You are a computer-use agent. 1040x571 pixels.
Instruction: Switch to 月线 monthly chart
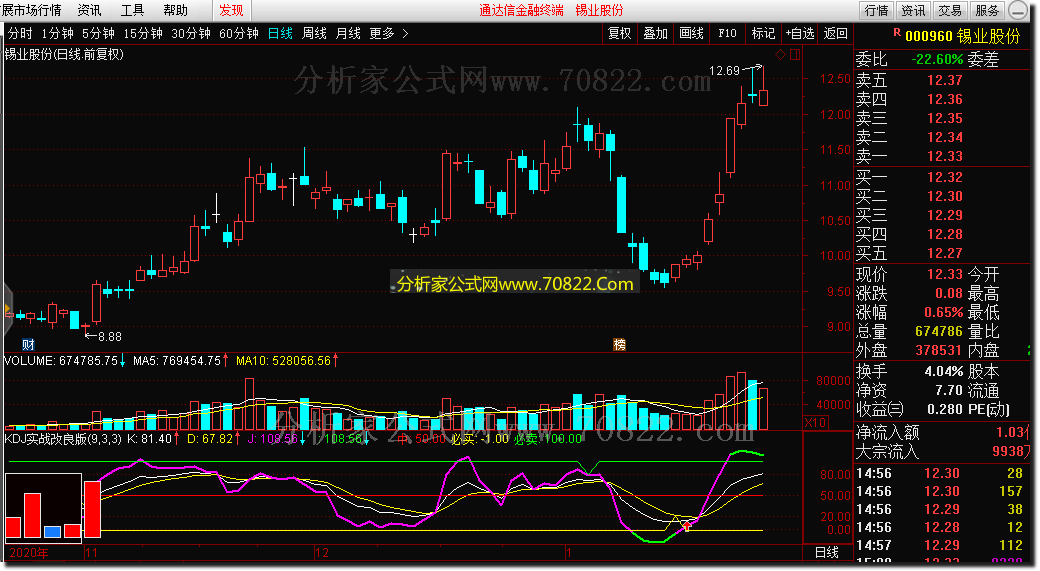coord(348,33)
